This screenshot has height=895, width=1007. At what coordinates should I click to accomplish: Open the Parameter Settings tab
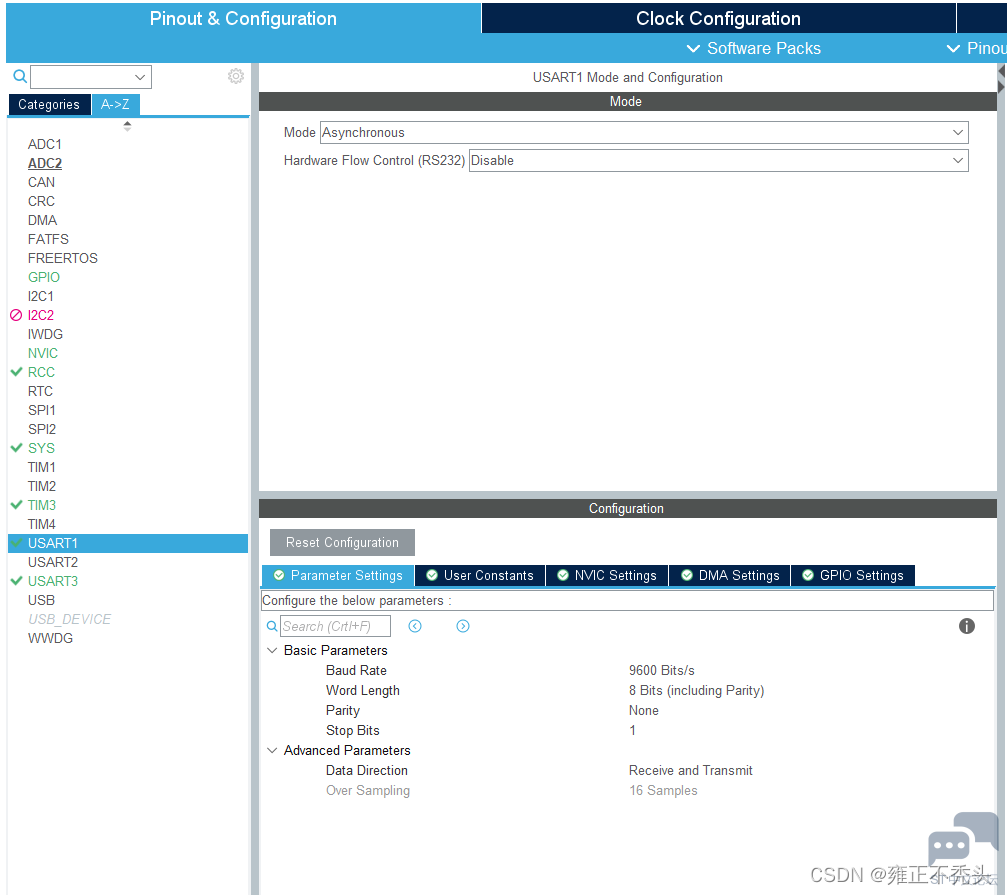(x=338, y=575)
